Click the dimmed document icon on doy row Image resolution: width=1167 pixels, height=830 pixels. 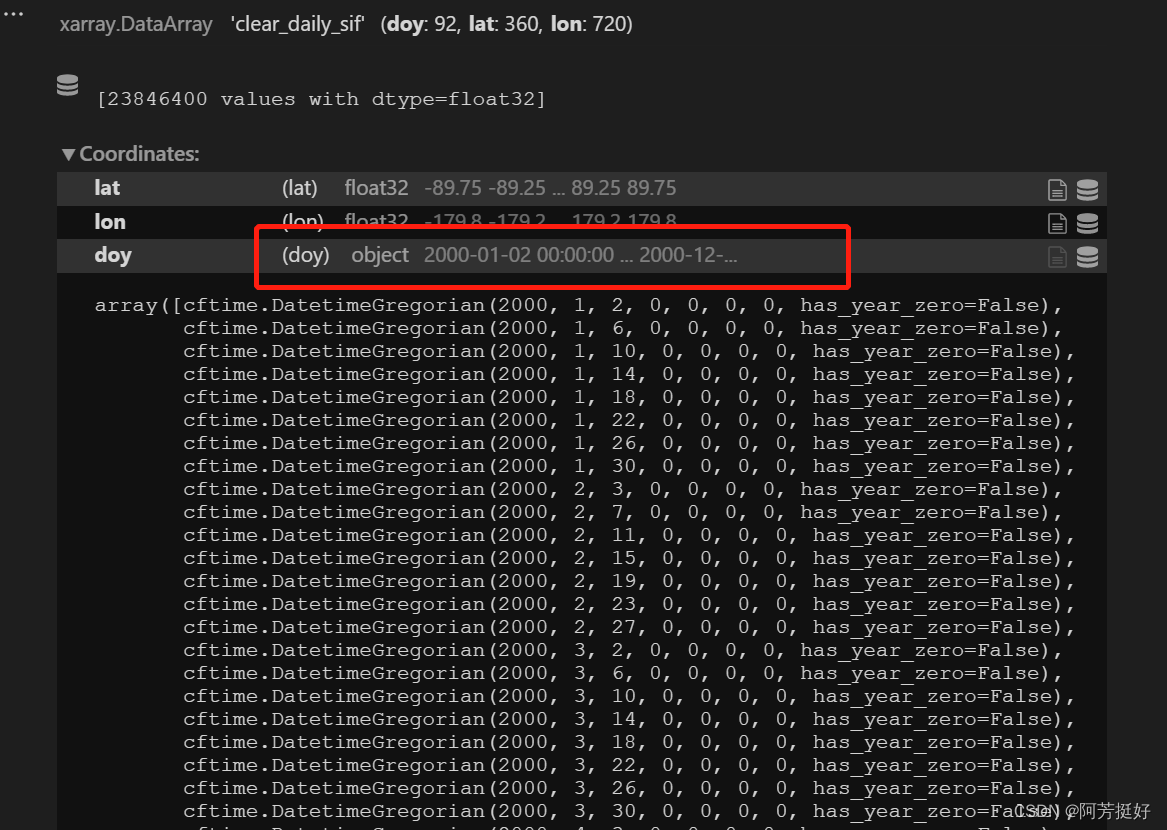(x=1057, y=256)
